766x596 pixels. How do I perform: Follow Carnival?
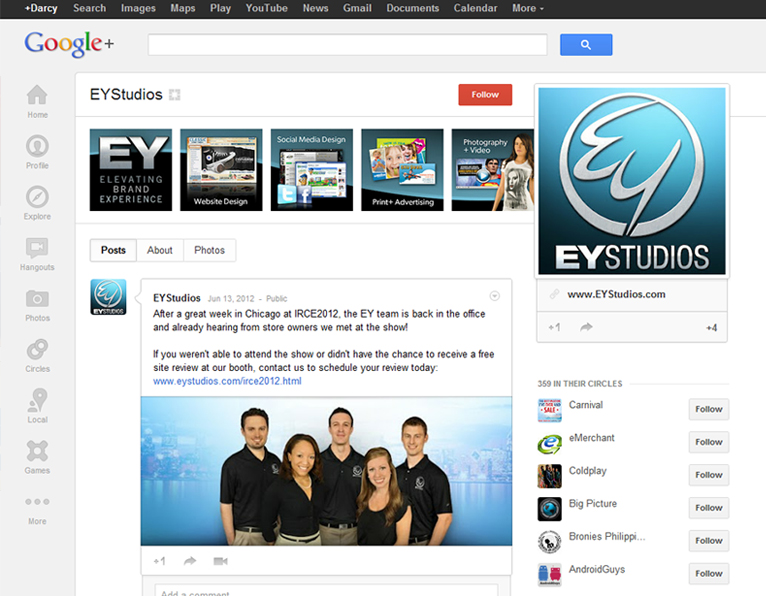pyautogui.click(x=709, y=409)
